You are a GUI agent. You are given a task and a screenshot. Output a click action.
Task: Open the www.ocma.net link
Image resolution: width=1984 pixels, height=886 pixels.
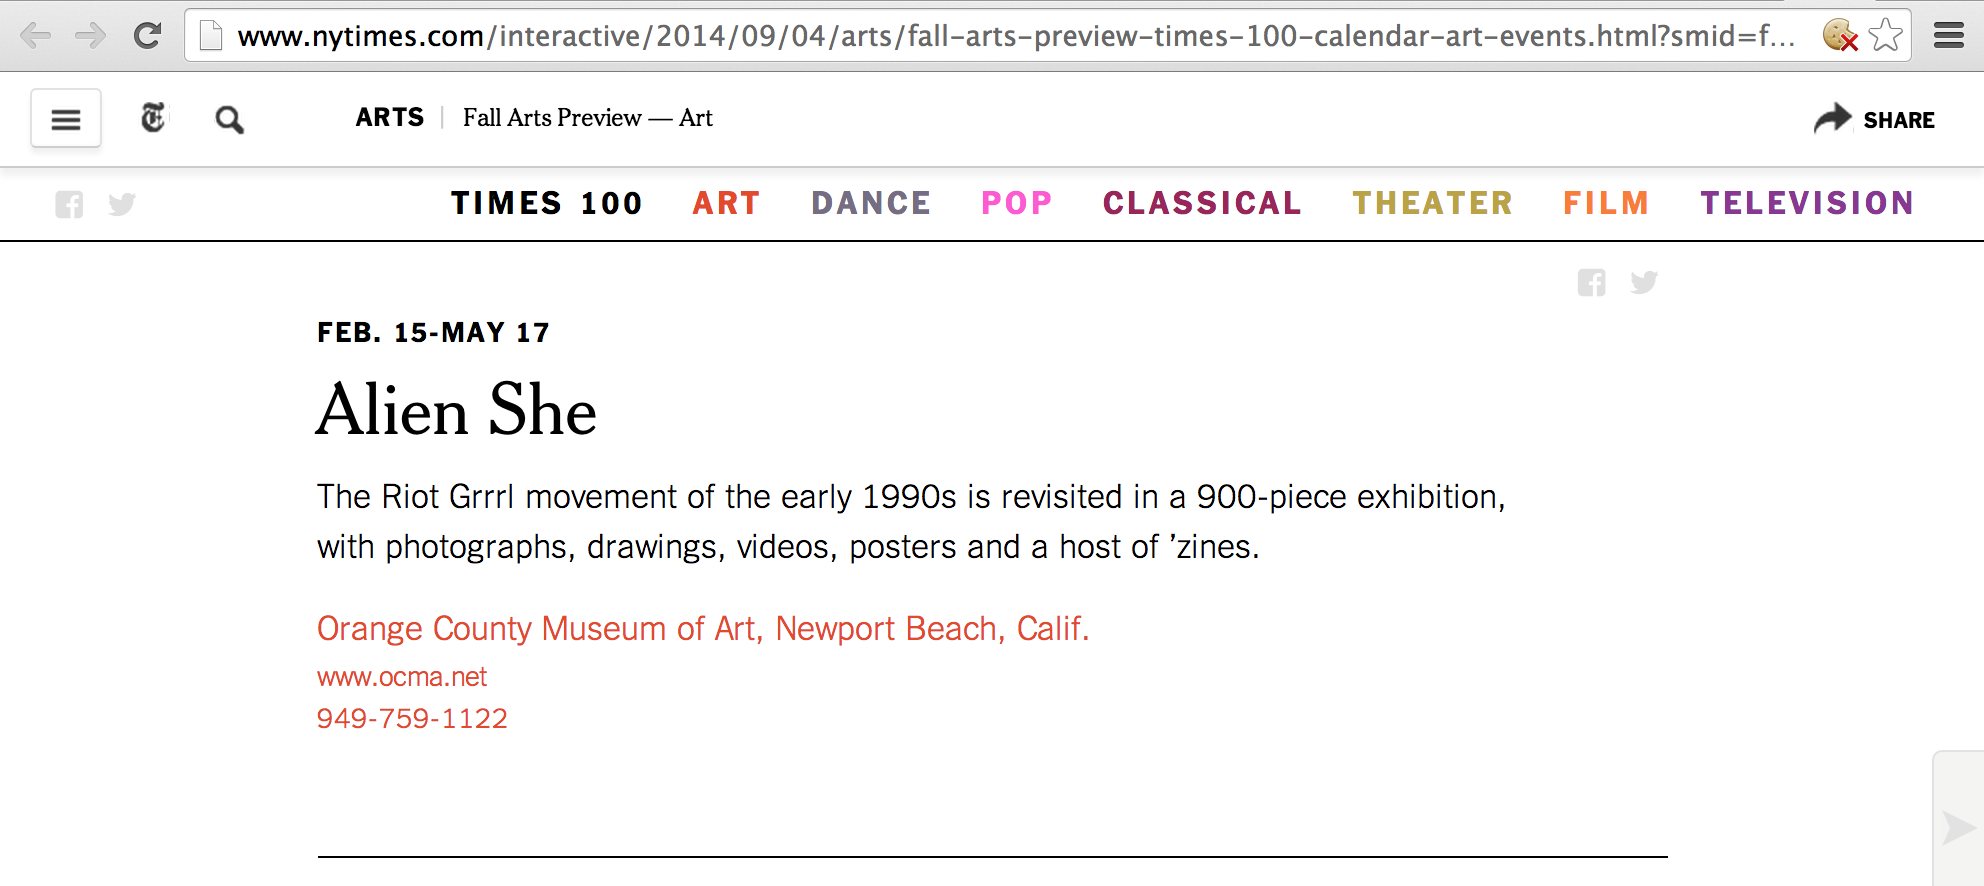[402, 677]
